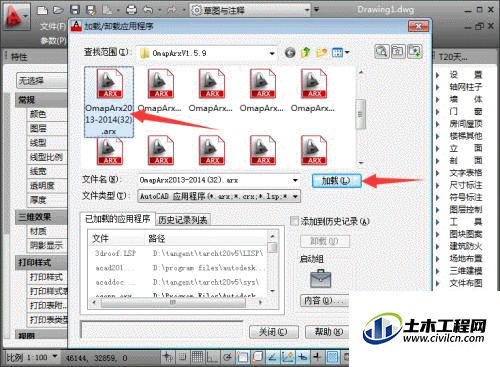Switch to the history list tab
The height and width of the screenshot is (367, 500).
[x=183, y=220]
